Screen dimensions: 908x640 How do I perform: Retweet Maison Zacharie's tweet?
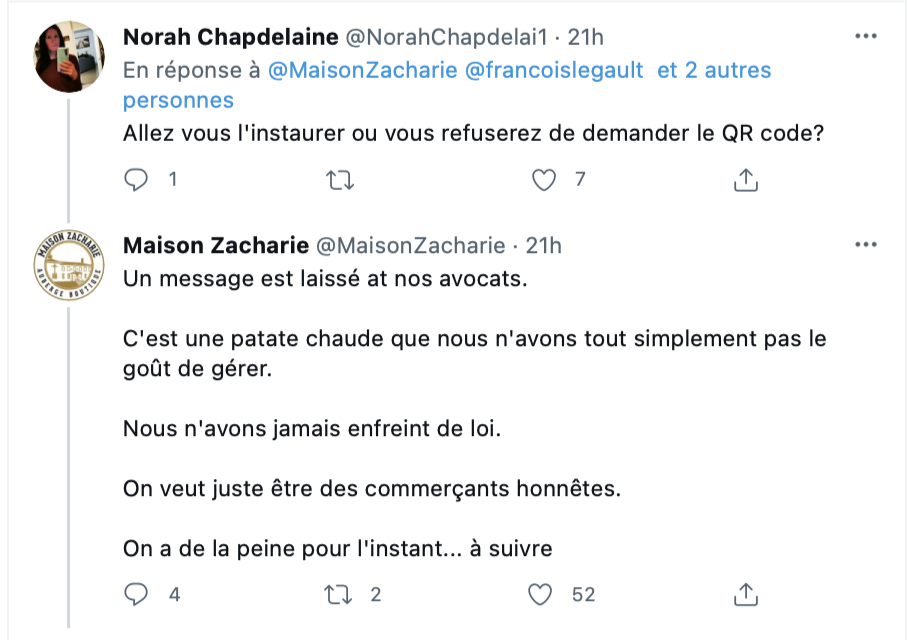point(340,594)
